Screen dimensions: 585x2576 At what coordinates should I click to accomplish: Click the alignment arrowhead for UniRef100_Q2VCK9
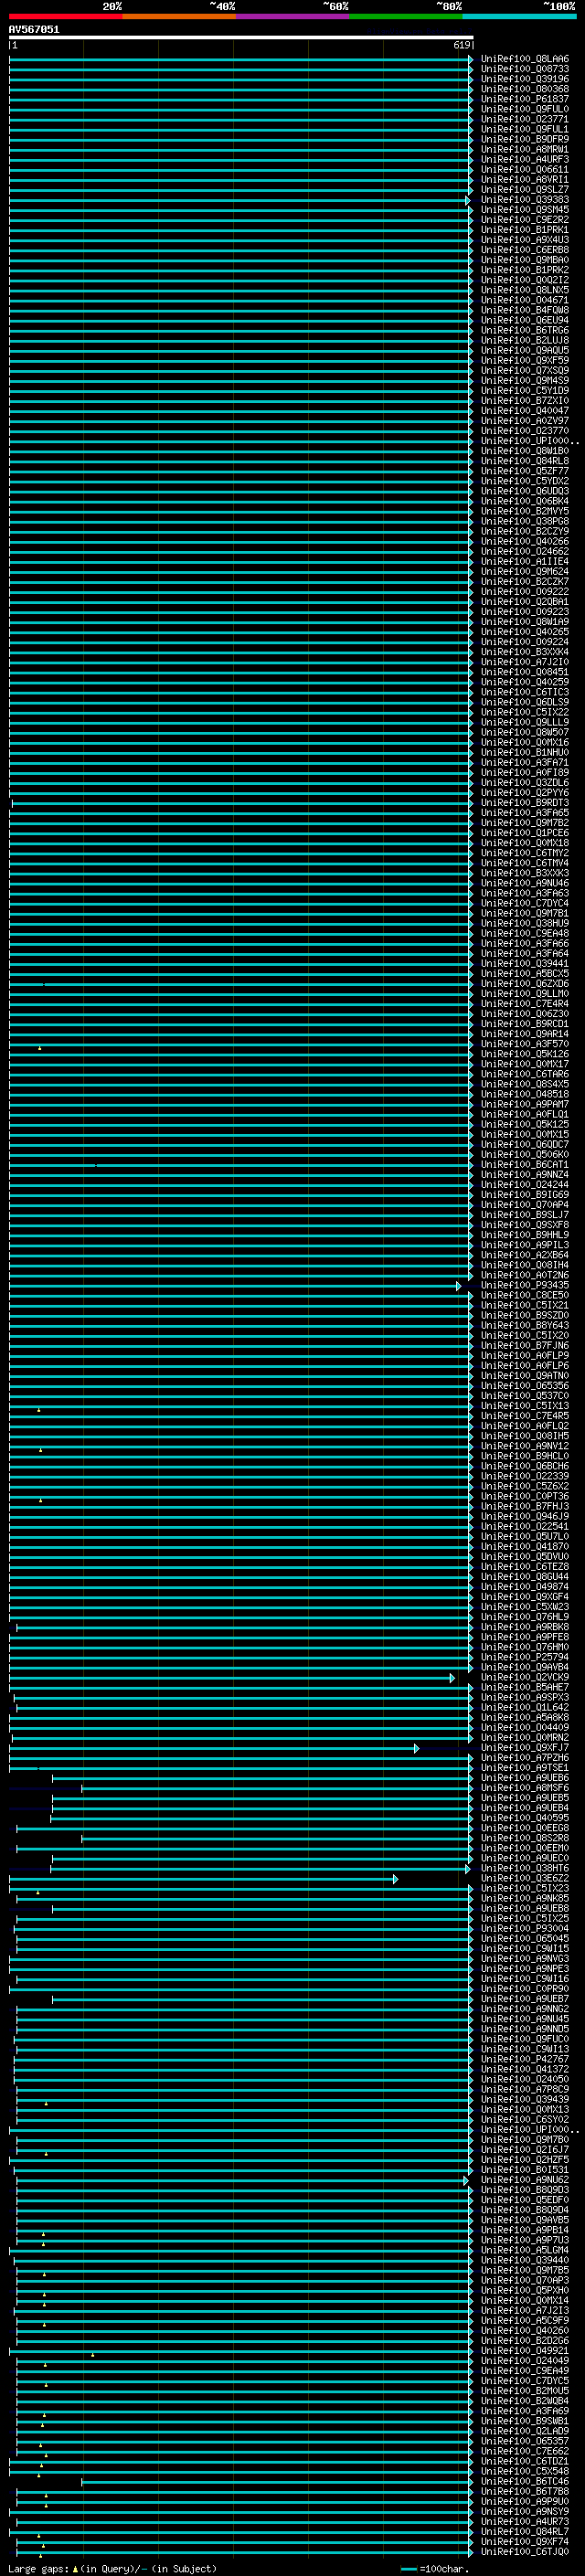click(x=452, y=1677)
